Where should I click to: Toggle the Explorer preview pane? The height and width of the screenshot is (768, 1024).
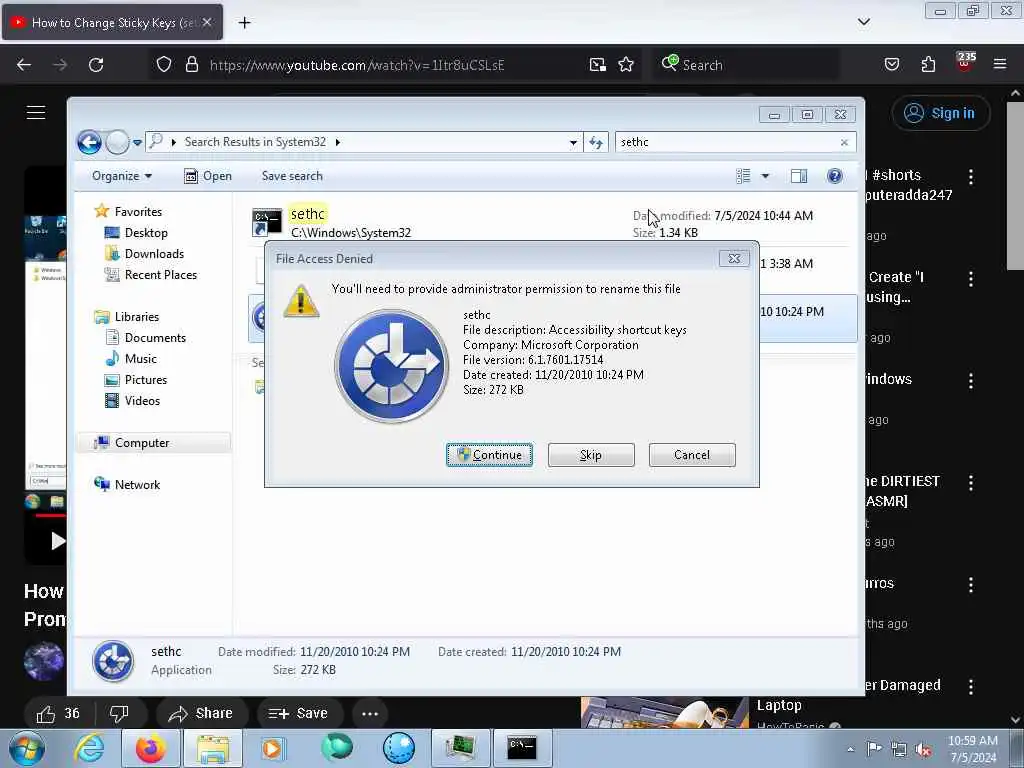click(x=799, y=176)
